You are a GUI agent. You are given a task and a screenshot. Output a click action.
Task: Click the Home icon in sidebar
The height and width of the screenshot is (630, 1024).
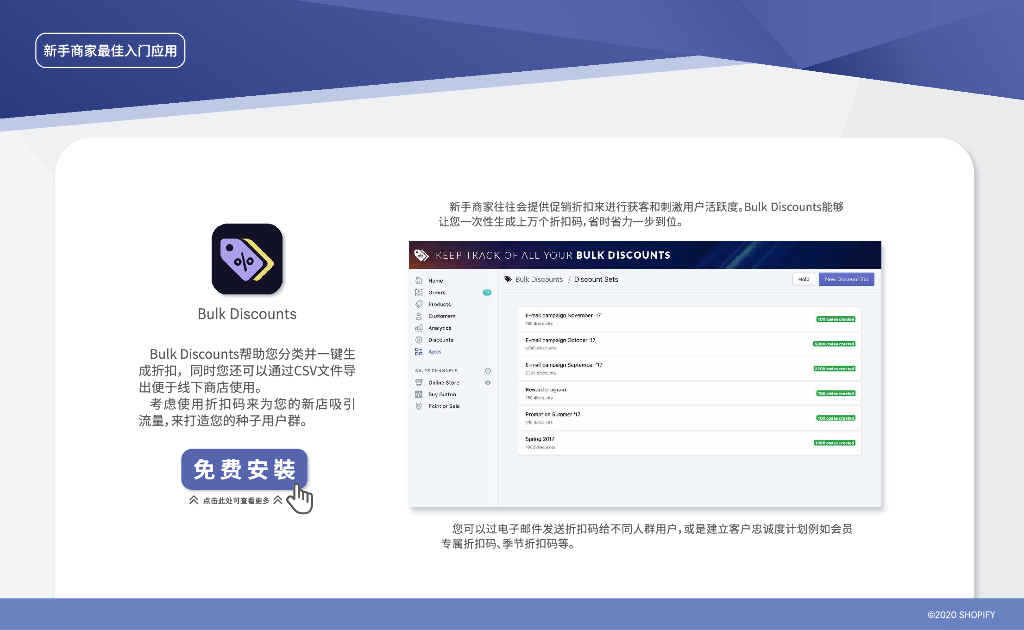tap(419, 280)
